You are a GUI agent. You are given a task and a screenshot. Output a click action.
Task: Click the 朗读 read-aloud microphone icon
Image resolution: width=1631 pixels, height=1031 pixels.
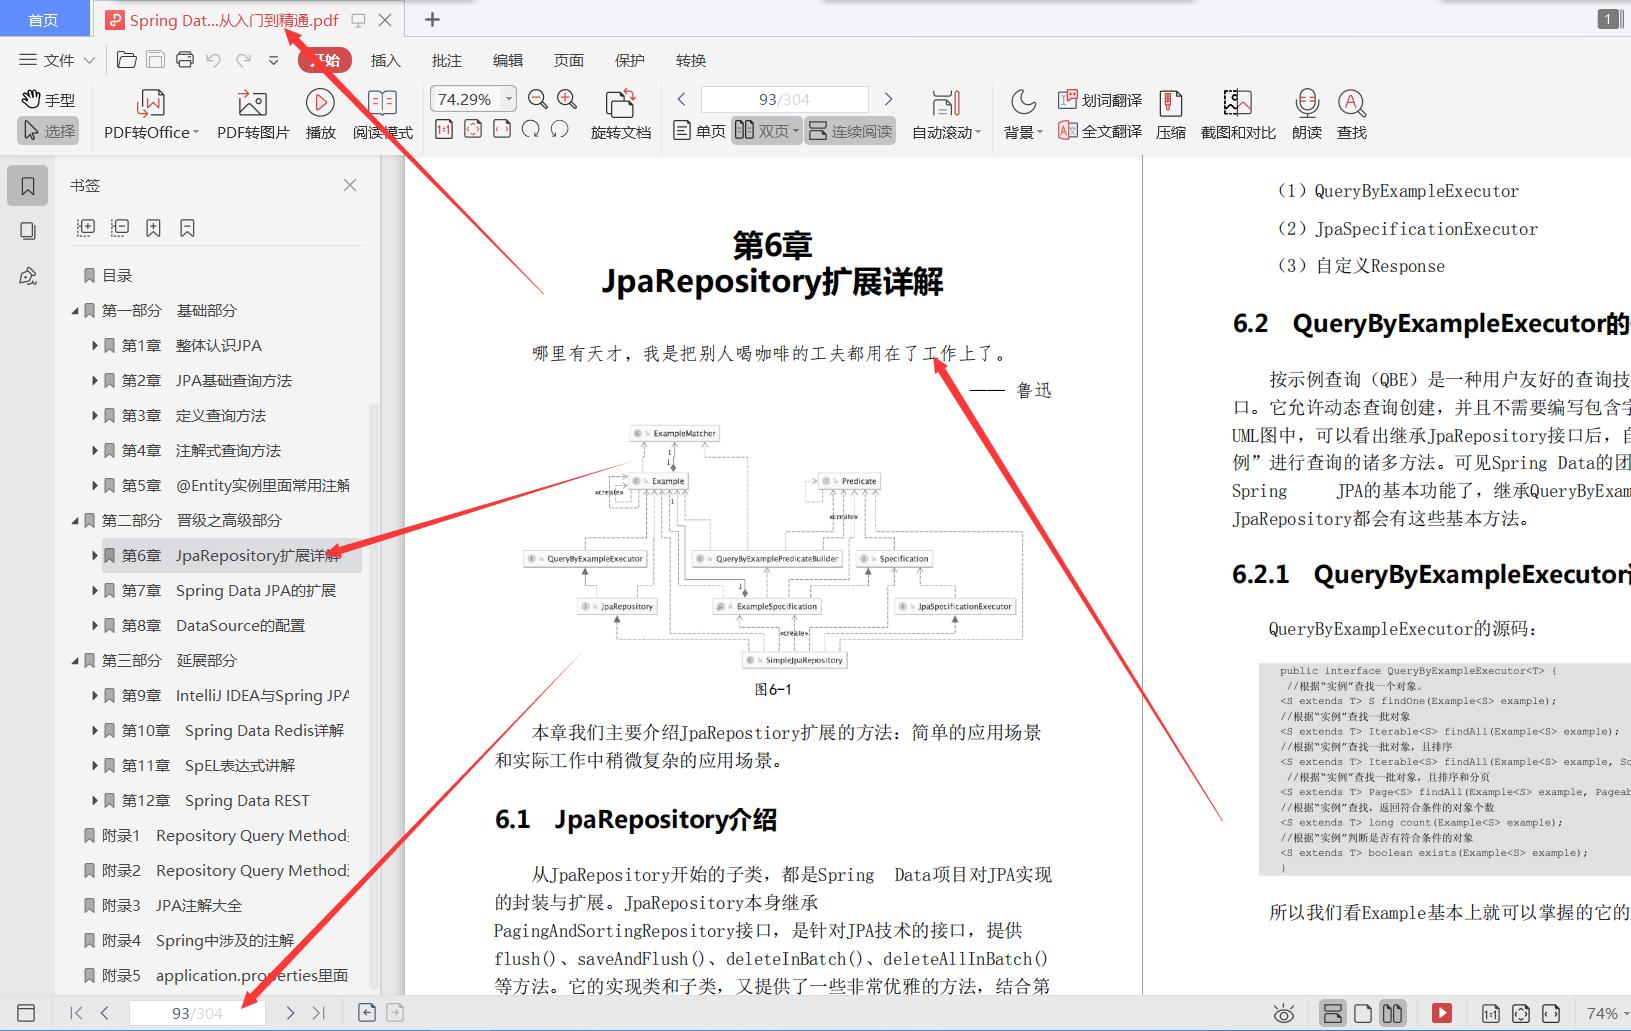1306,104
